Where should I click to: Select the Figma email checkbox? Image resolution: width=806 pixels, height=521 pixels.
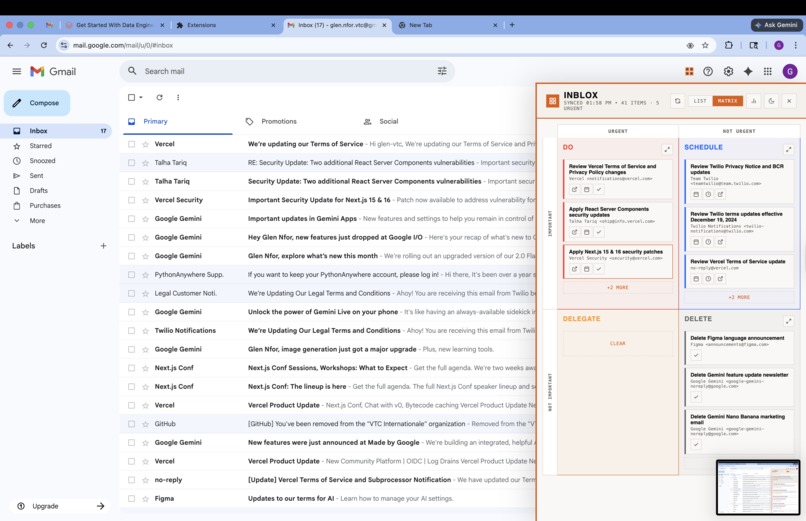pyautogui.click(x=132, y=498)
